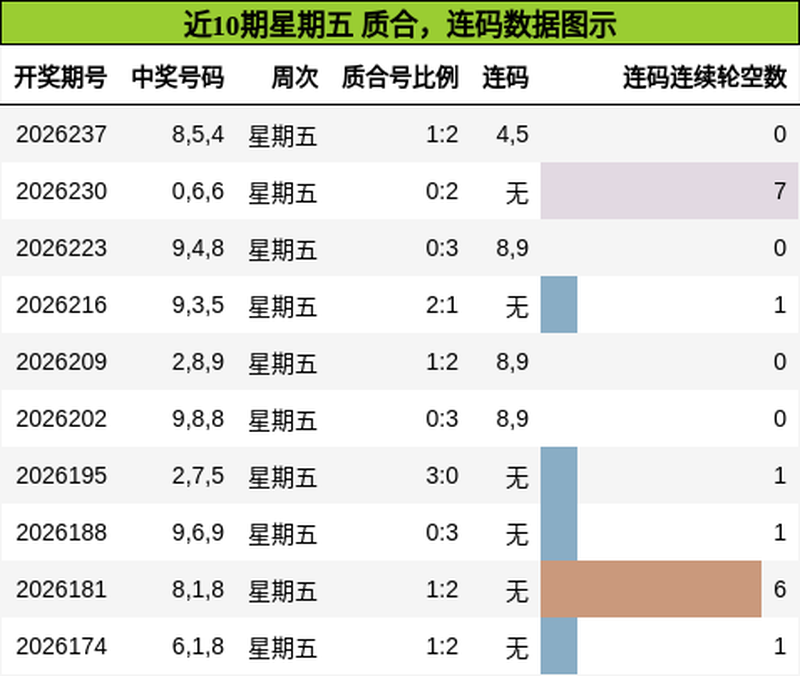Click period number 2026174

point(61,646)
